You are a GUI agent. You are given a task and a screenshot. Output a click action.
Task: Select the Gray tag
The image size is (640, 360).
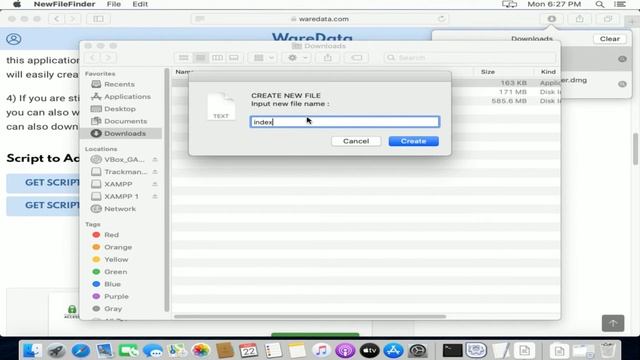point(113,309)
